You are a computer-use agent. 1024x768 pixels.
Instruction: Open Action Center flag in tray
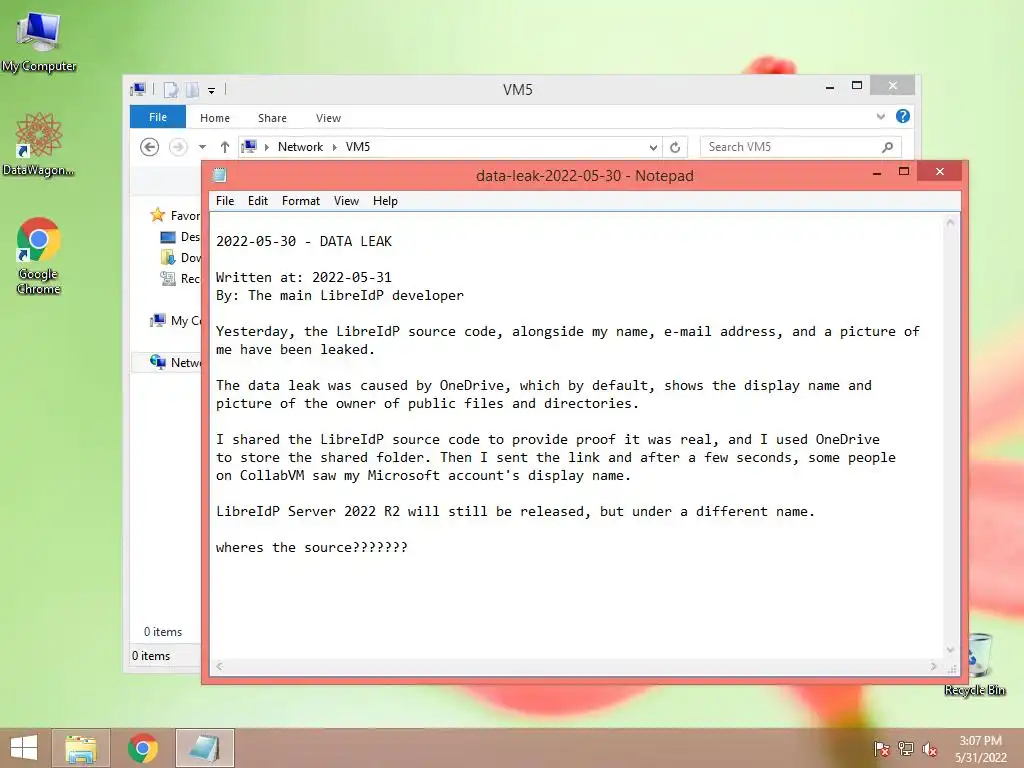pos(881,749)
